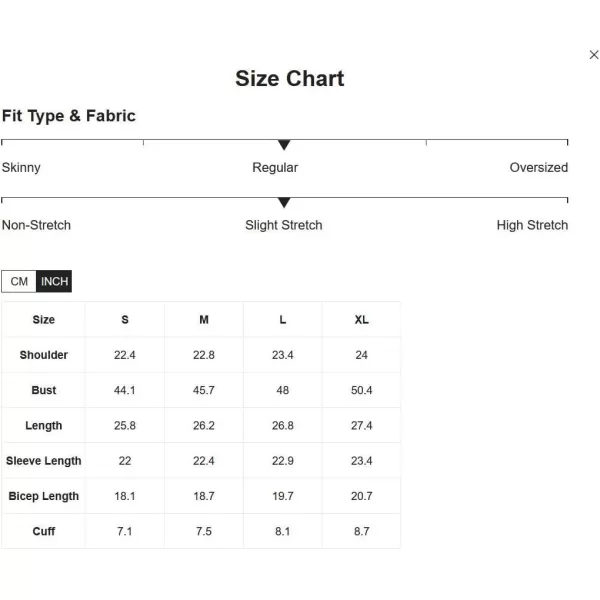Select the M size column header

click(204, 320)
